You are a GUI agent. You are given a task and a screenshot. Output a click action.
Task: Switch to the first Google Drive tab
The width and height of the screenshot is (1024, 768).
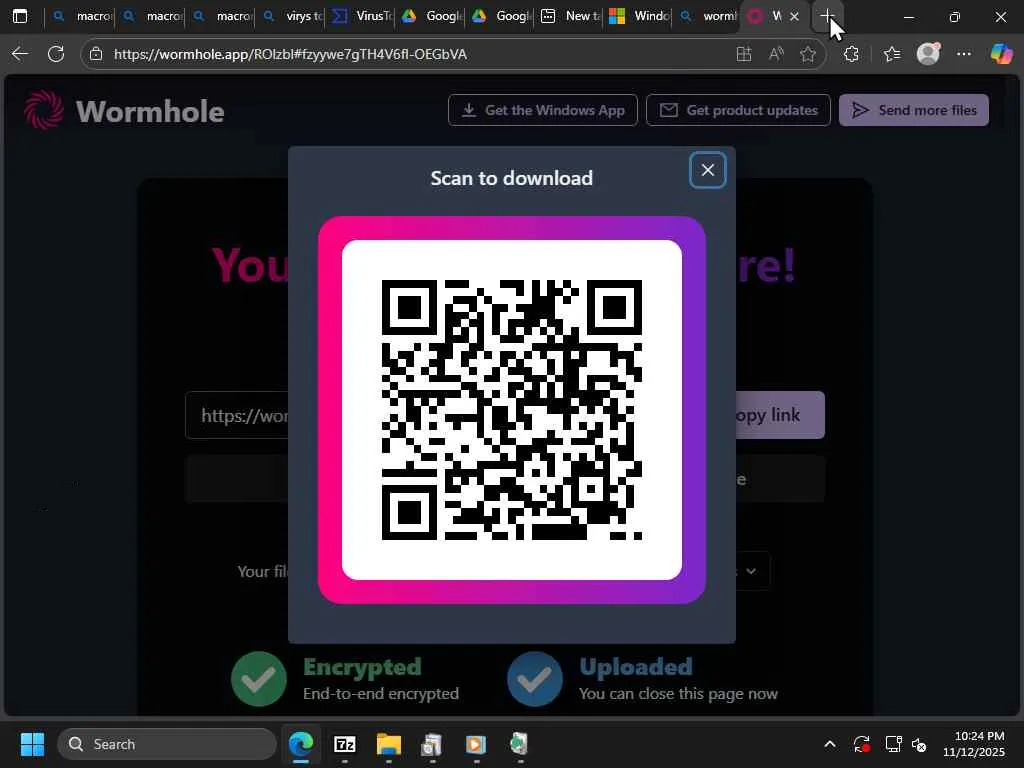[x=432, y=16]
